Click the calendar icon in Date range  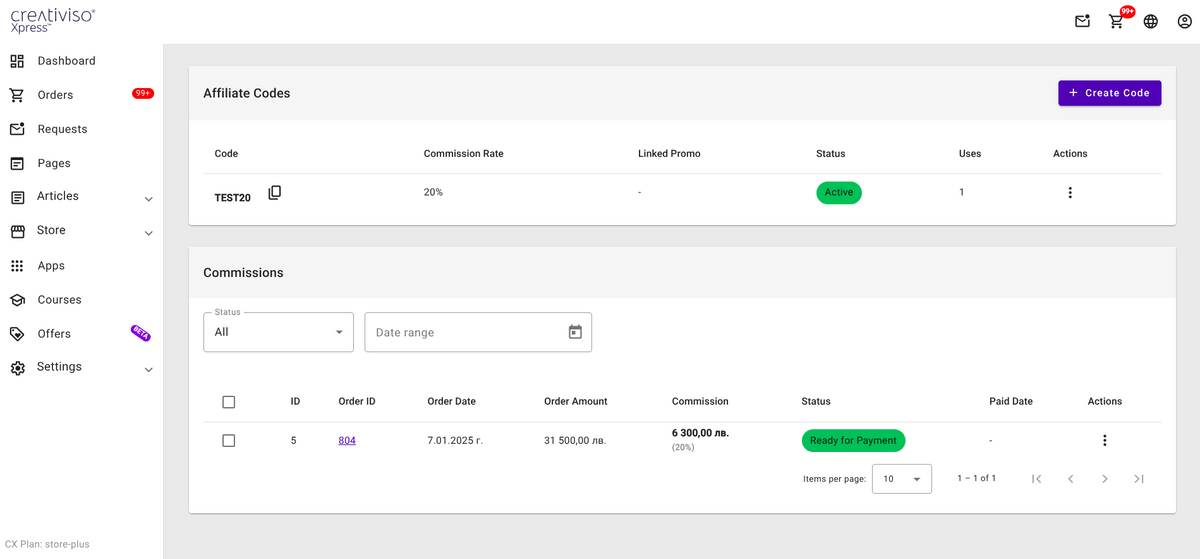(x=575, y=332)
